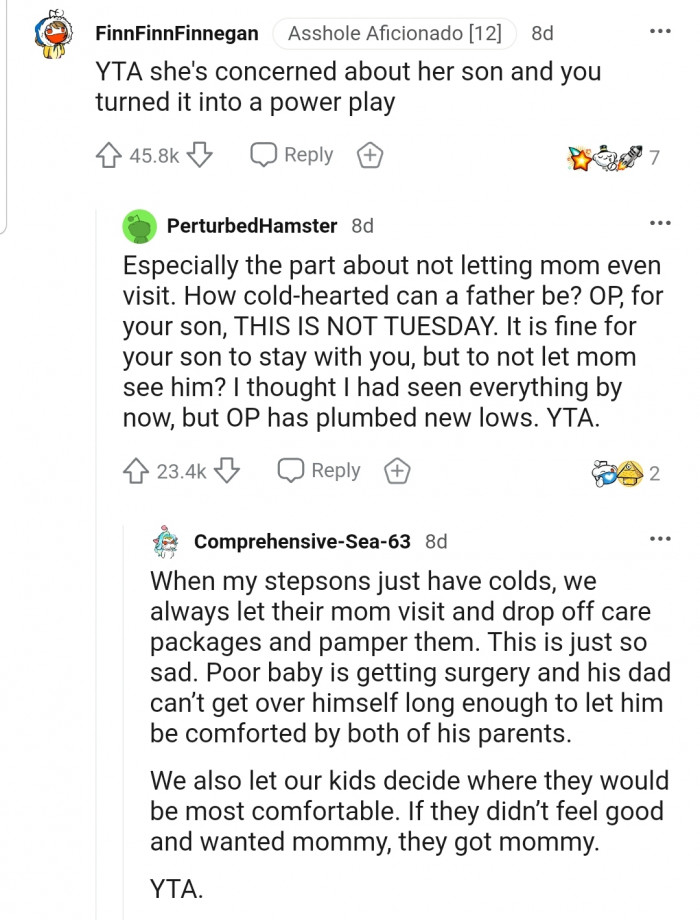Downvote FinnFinnFinnegan's comment
The width and height of the screenshot is (700, 920).
click(200, 155)
